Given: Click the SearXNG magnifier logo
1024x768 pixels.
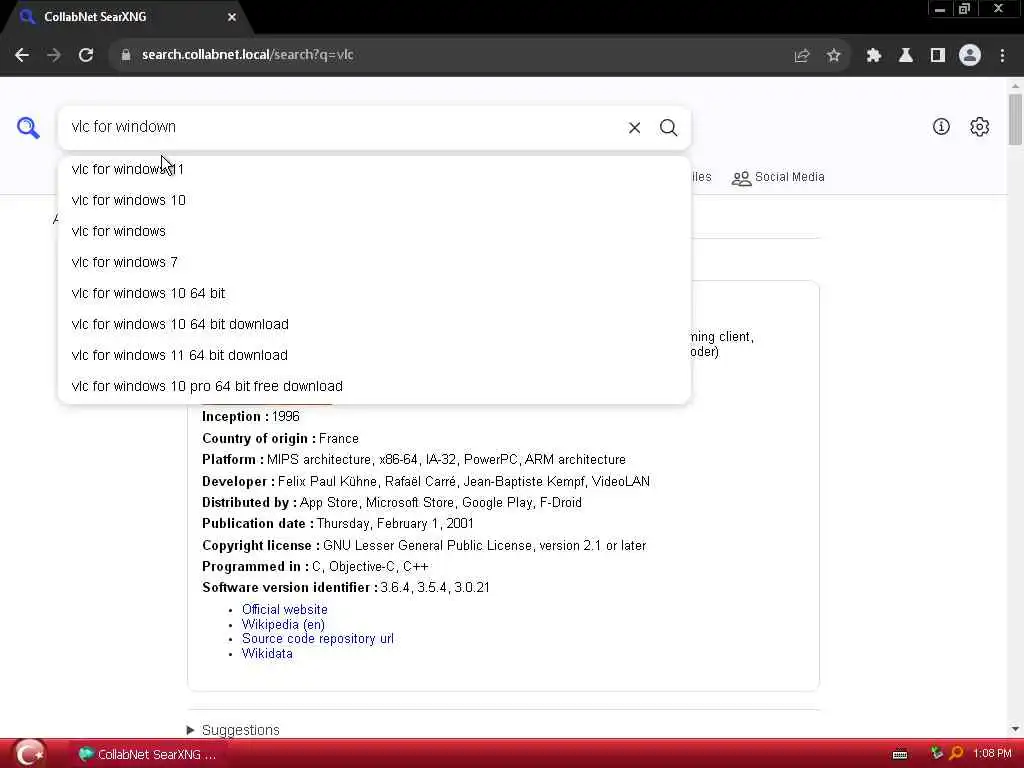Looking at the screenshot, I should point(28,127).
